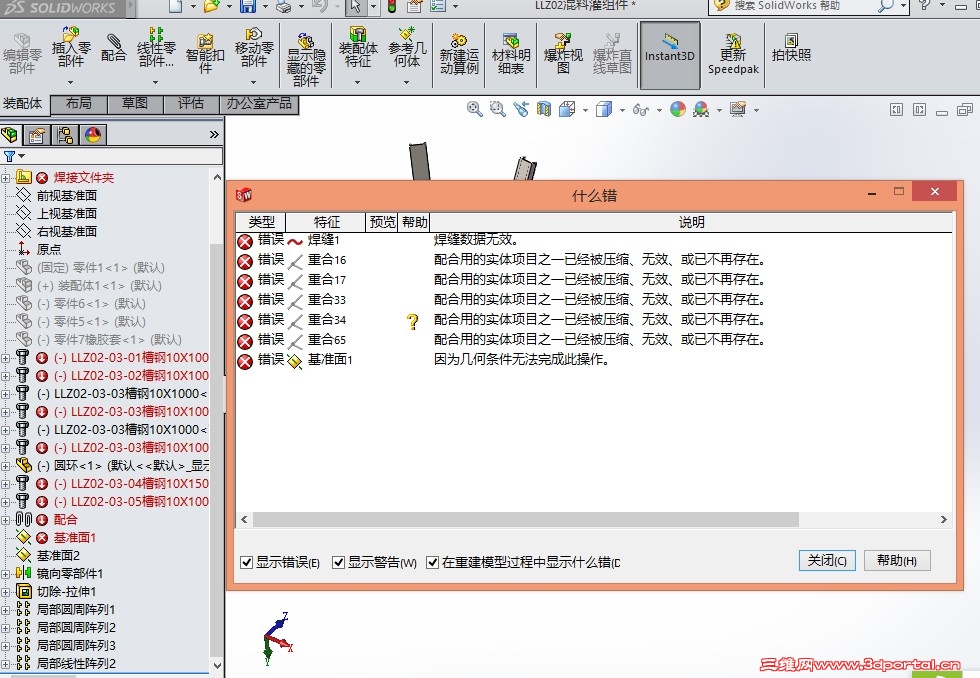980x678 pixels.
Task: Open the 材料明细表 (Bill of Materials)
Action: pos(511,54)
